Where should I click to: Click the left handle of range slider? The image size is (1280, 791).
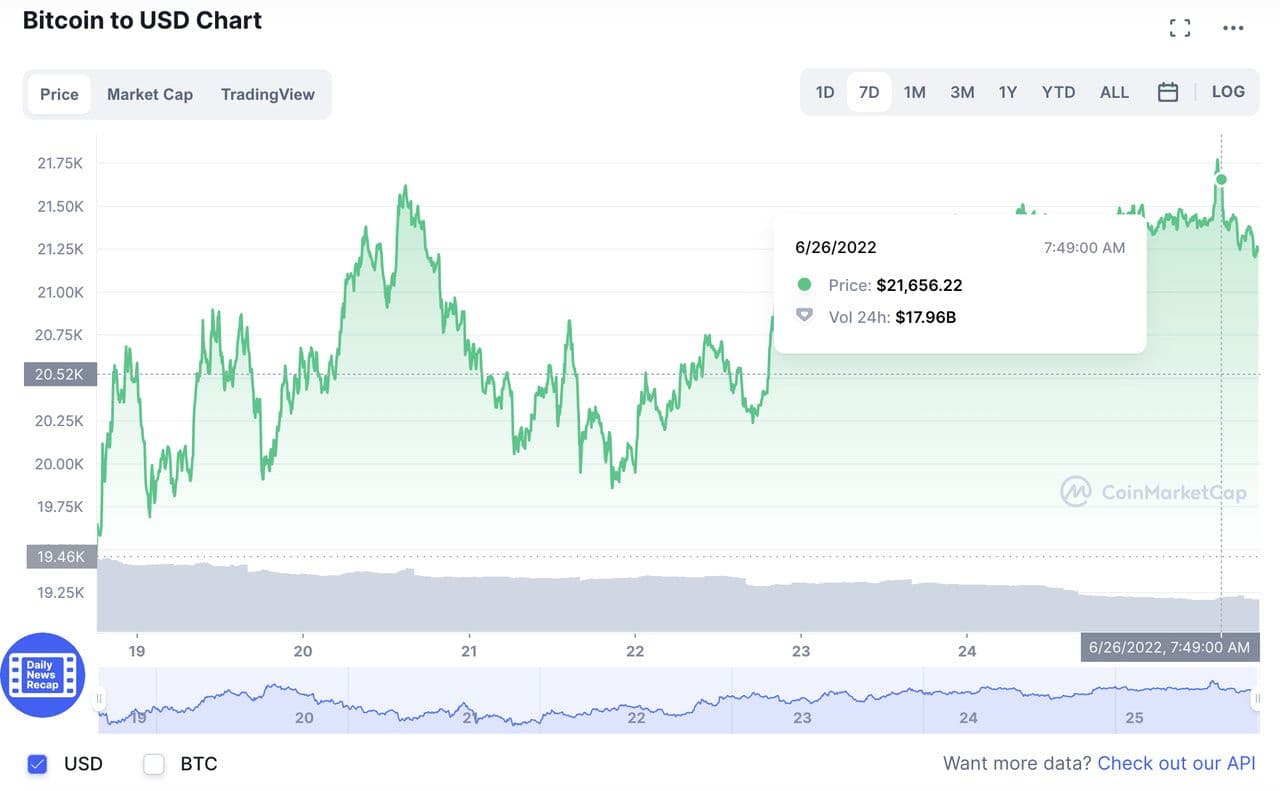tap(99, 698)
